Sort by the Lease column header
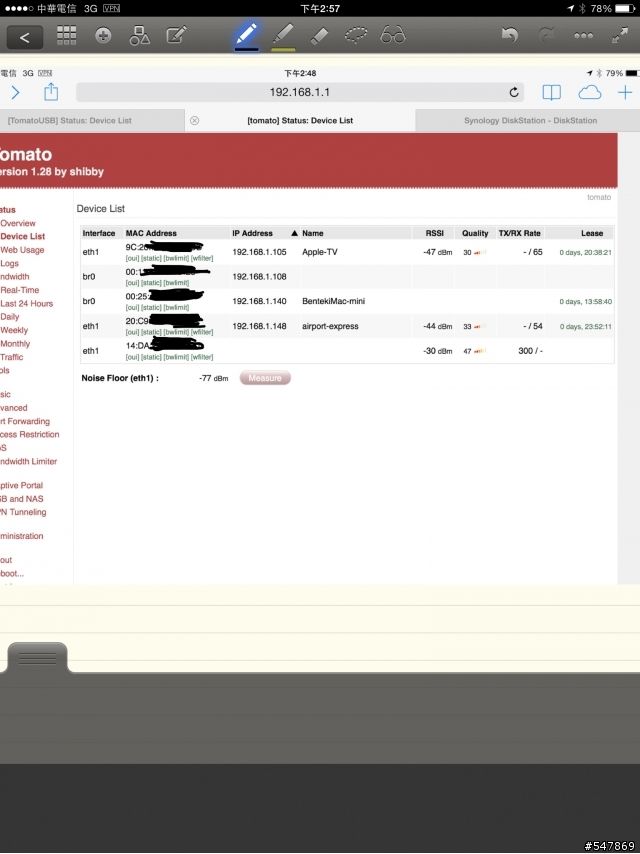This screenshot has width=640, height=854. click(x=592, y=233)
